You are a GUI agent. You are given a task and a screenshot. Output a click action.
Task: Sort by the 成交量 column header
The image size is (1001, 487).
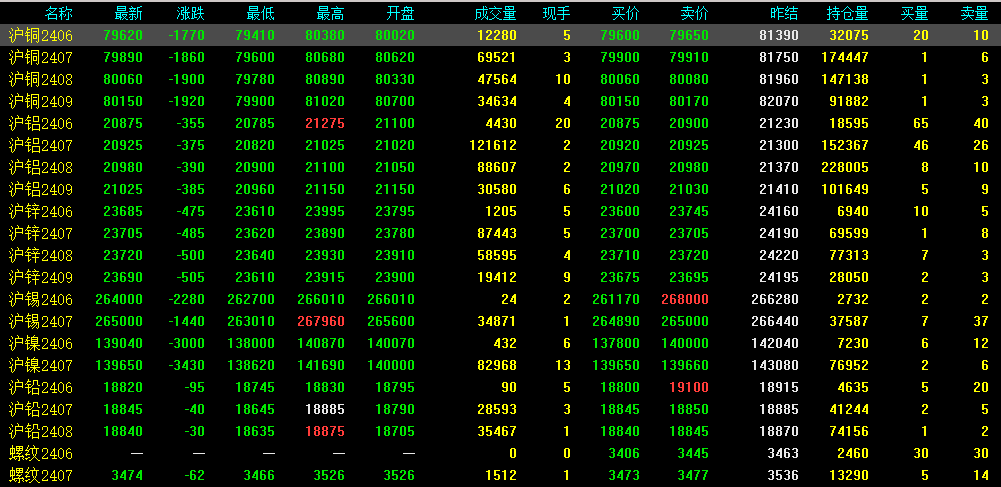[x=495, y=13]
